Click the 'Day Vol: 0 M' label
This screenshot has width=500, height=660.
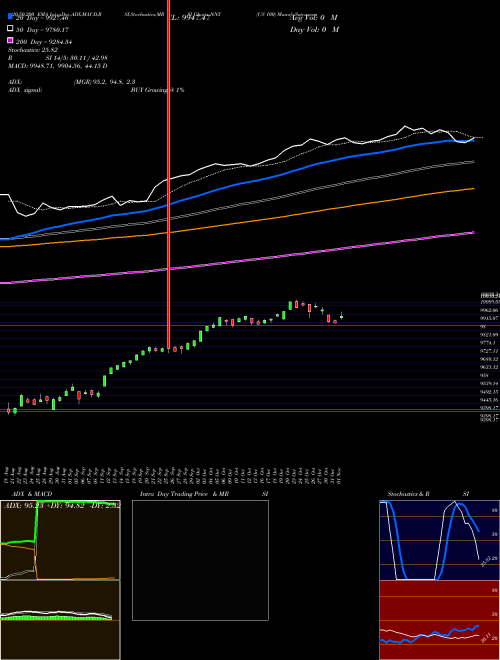coord(314,29)
